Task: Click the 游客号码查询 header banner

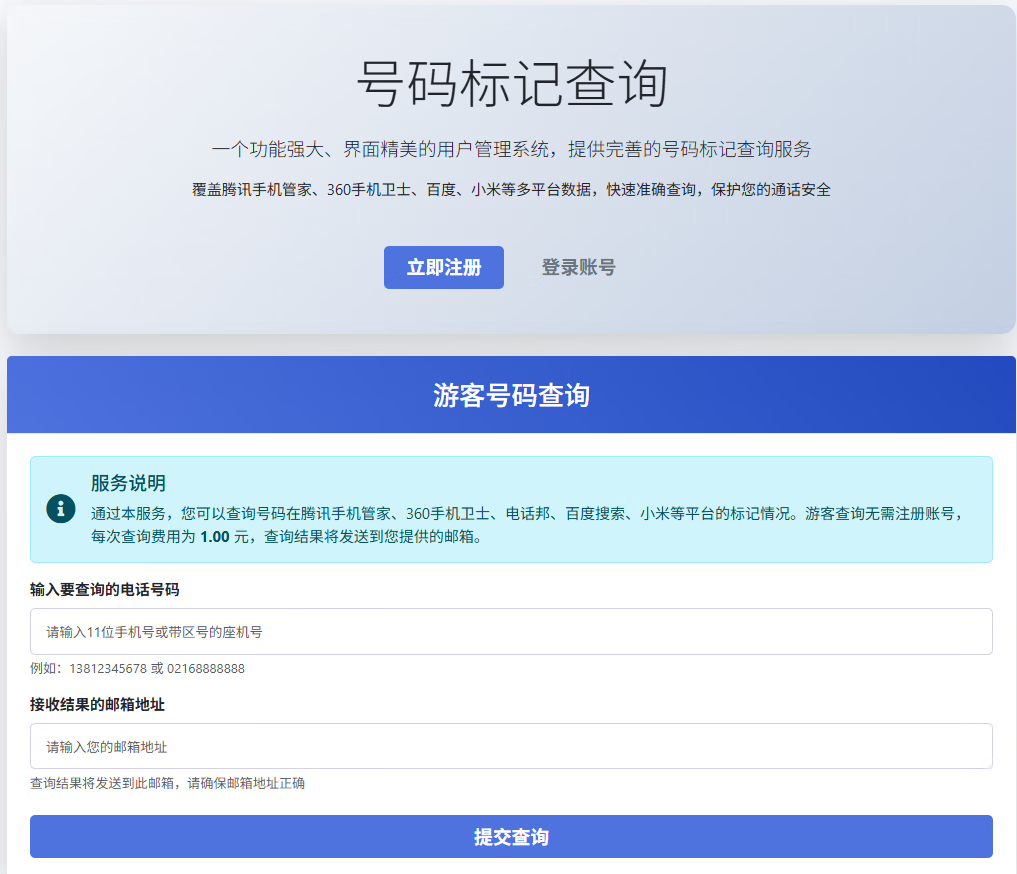Action: tap(511, 395)
